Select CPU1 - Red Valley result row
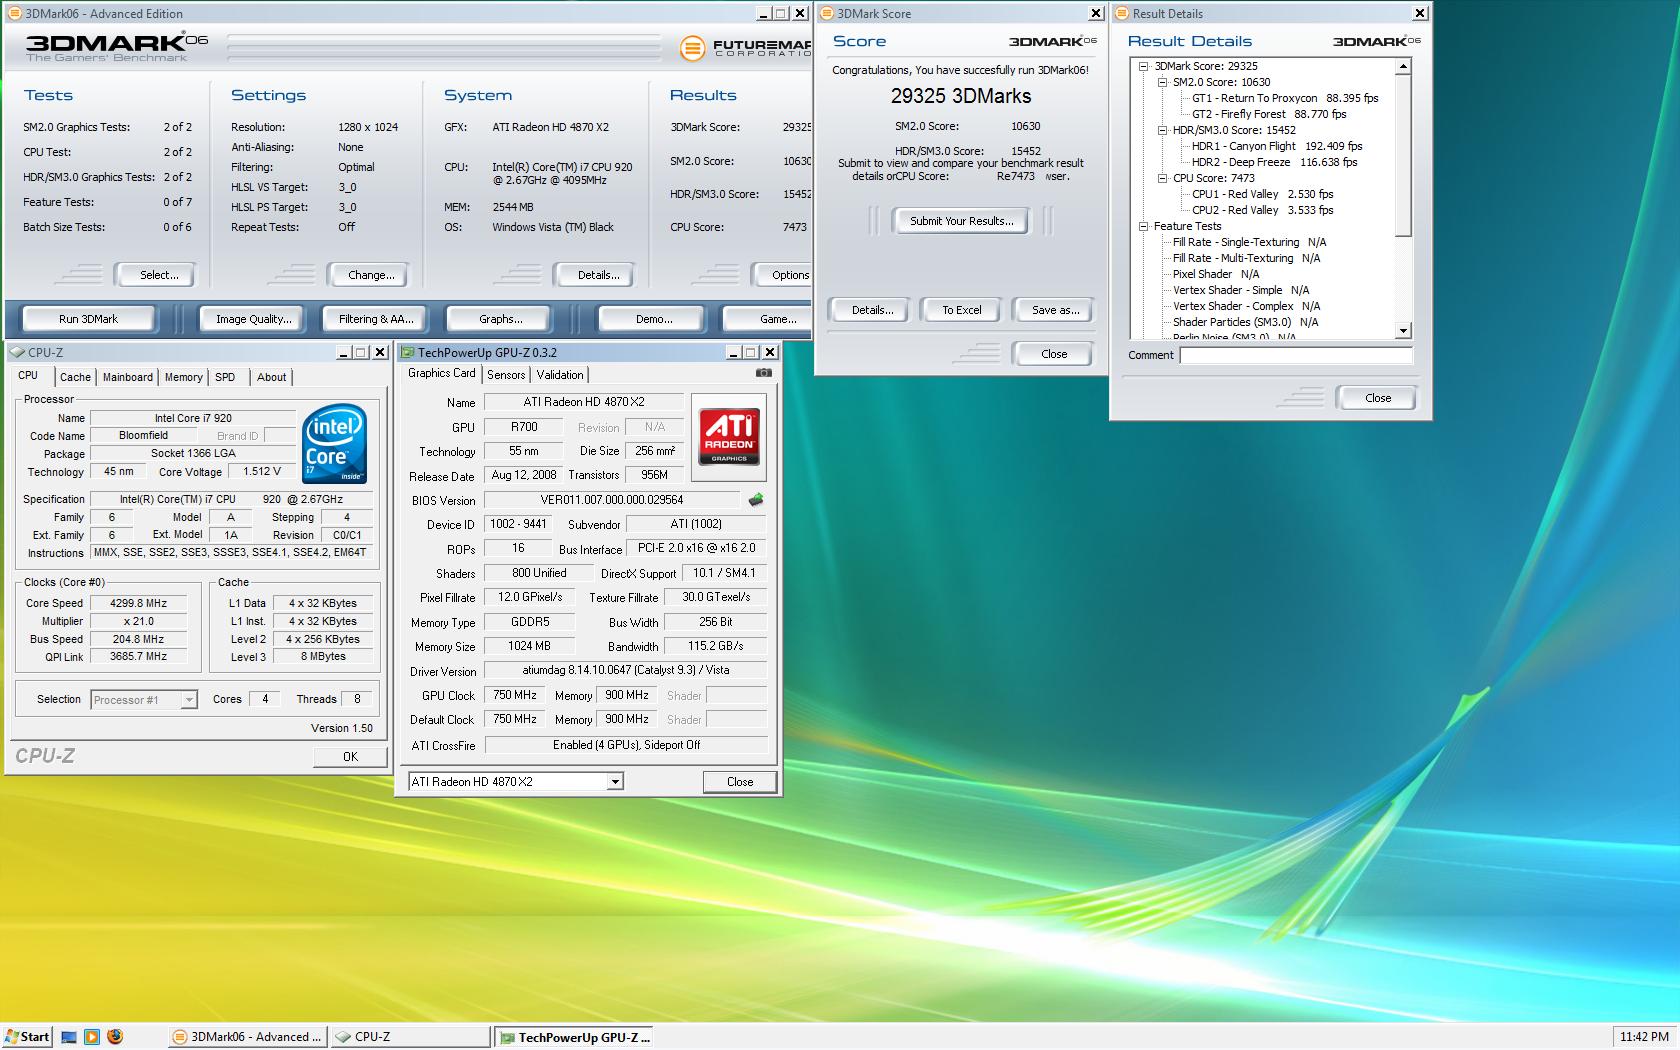Screen dimensions: 1680x1050 (x=1262, y=194)
